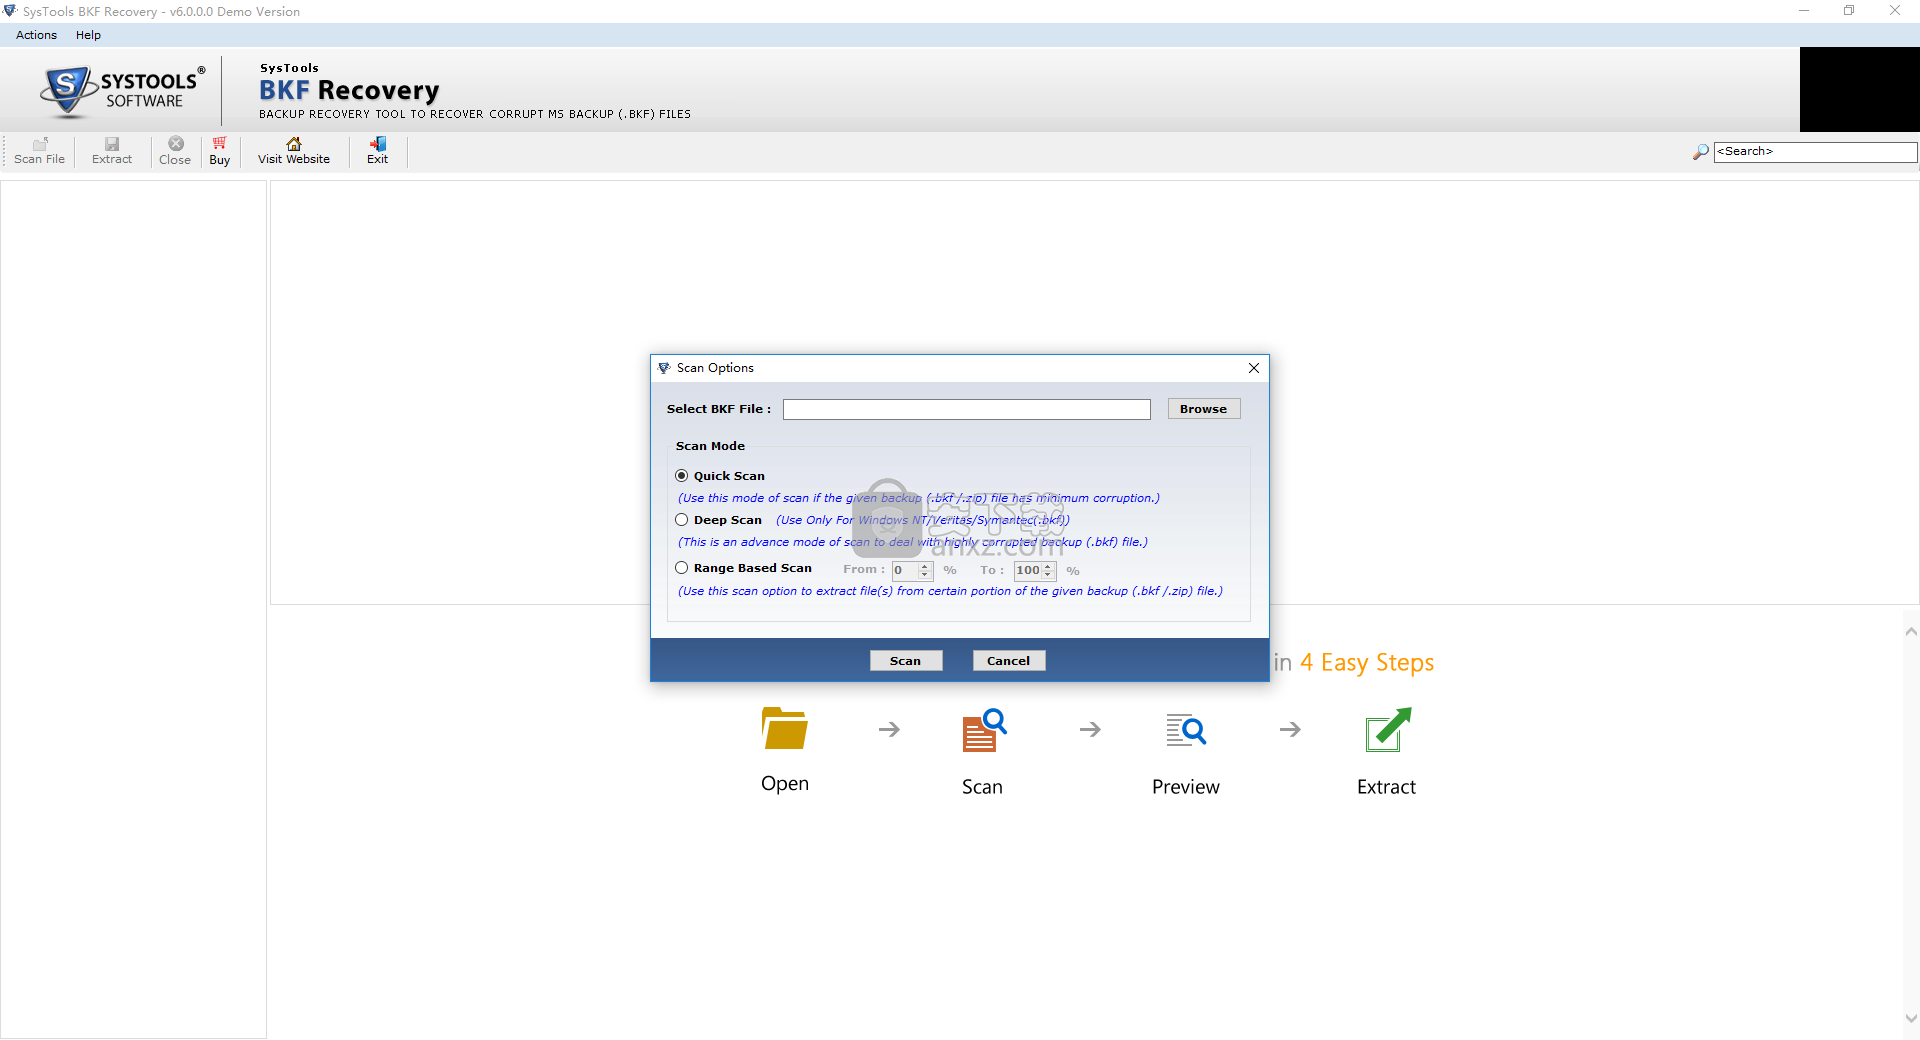Viewport: 1920px width, 1040px height.
Task: Click the Browse button
Action: click(x=1203, y=409)
